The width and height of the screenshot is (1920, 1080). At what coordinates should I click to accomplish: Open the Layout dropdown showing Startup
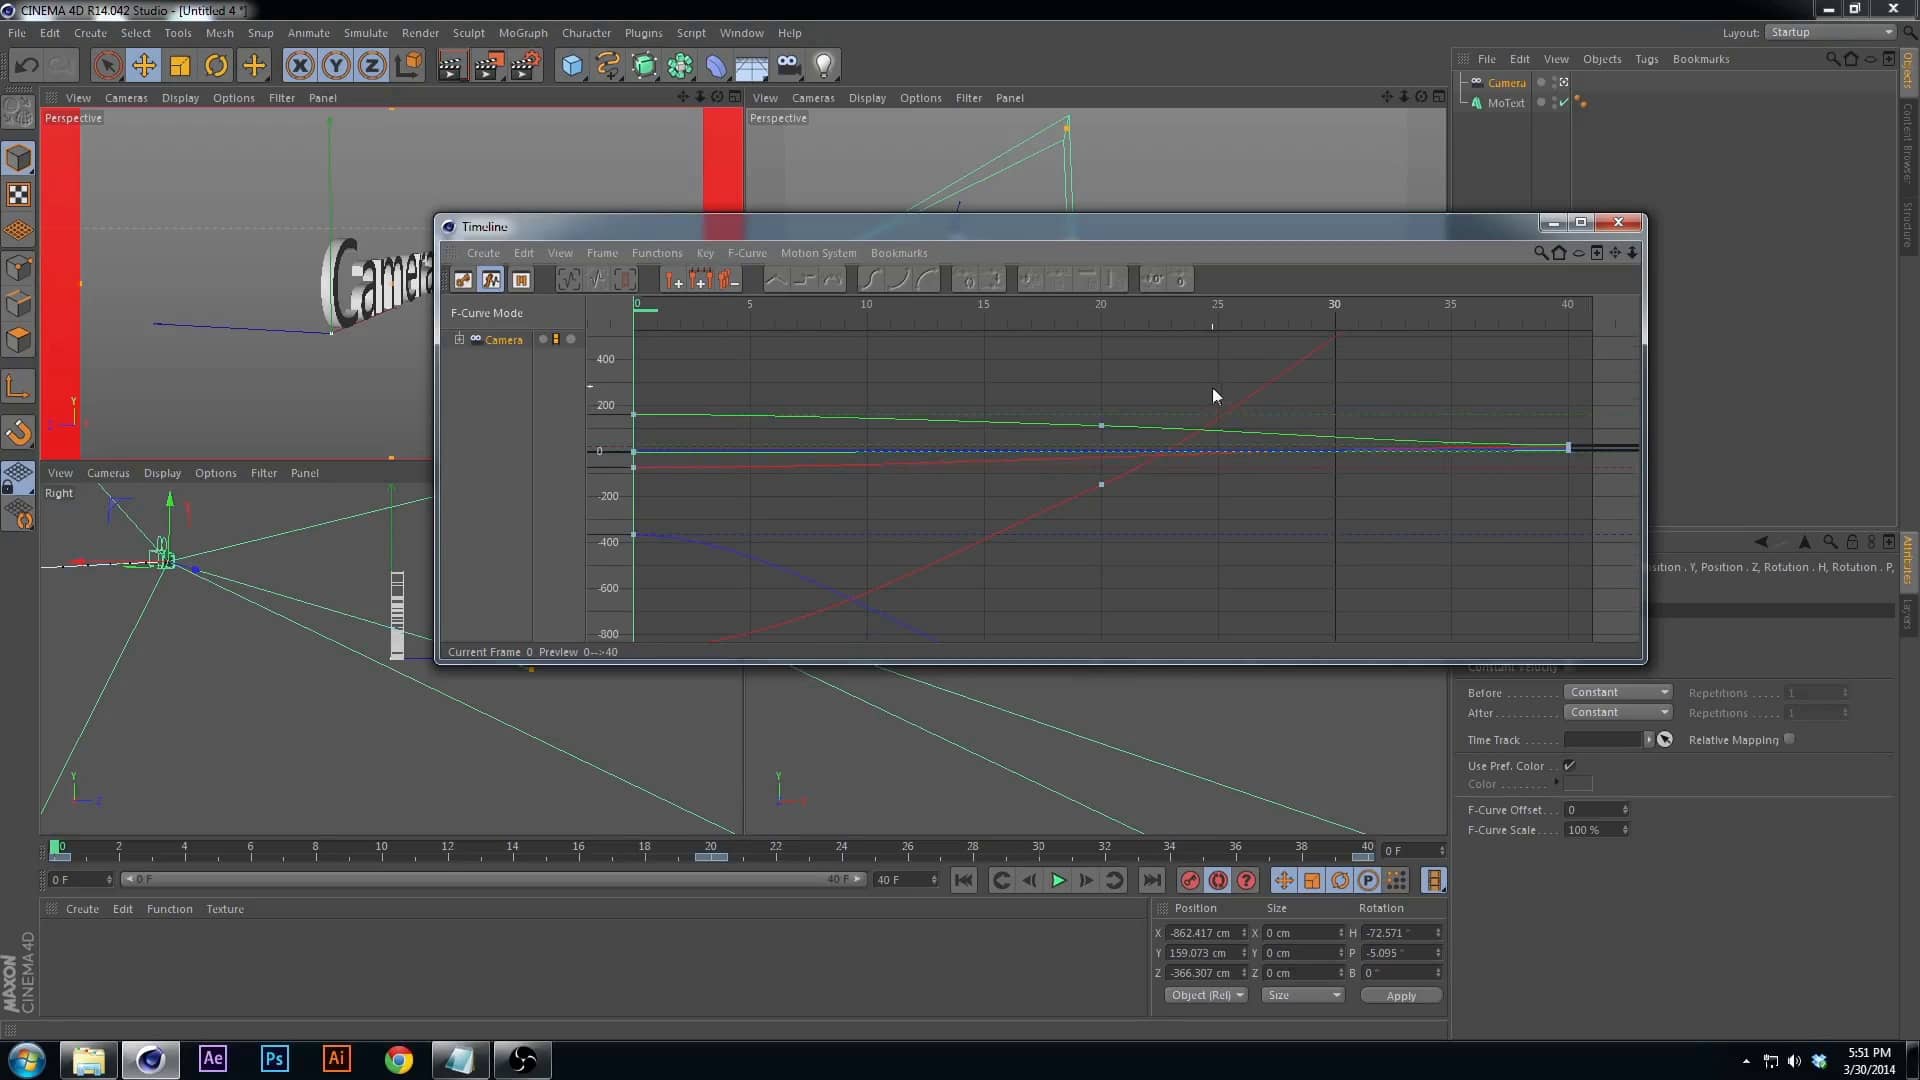click(x=1828, y=32)
